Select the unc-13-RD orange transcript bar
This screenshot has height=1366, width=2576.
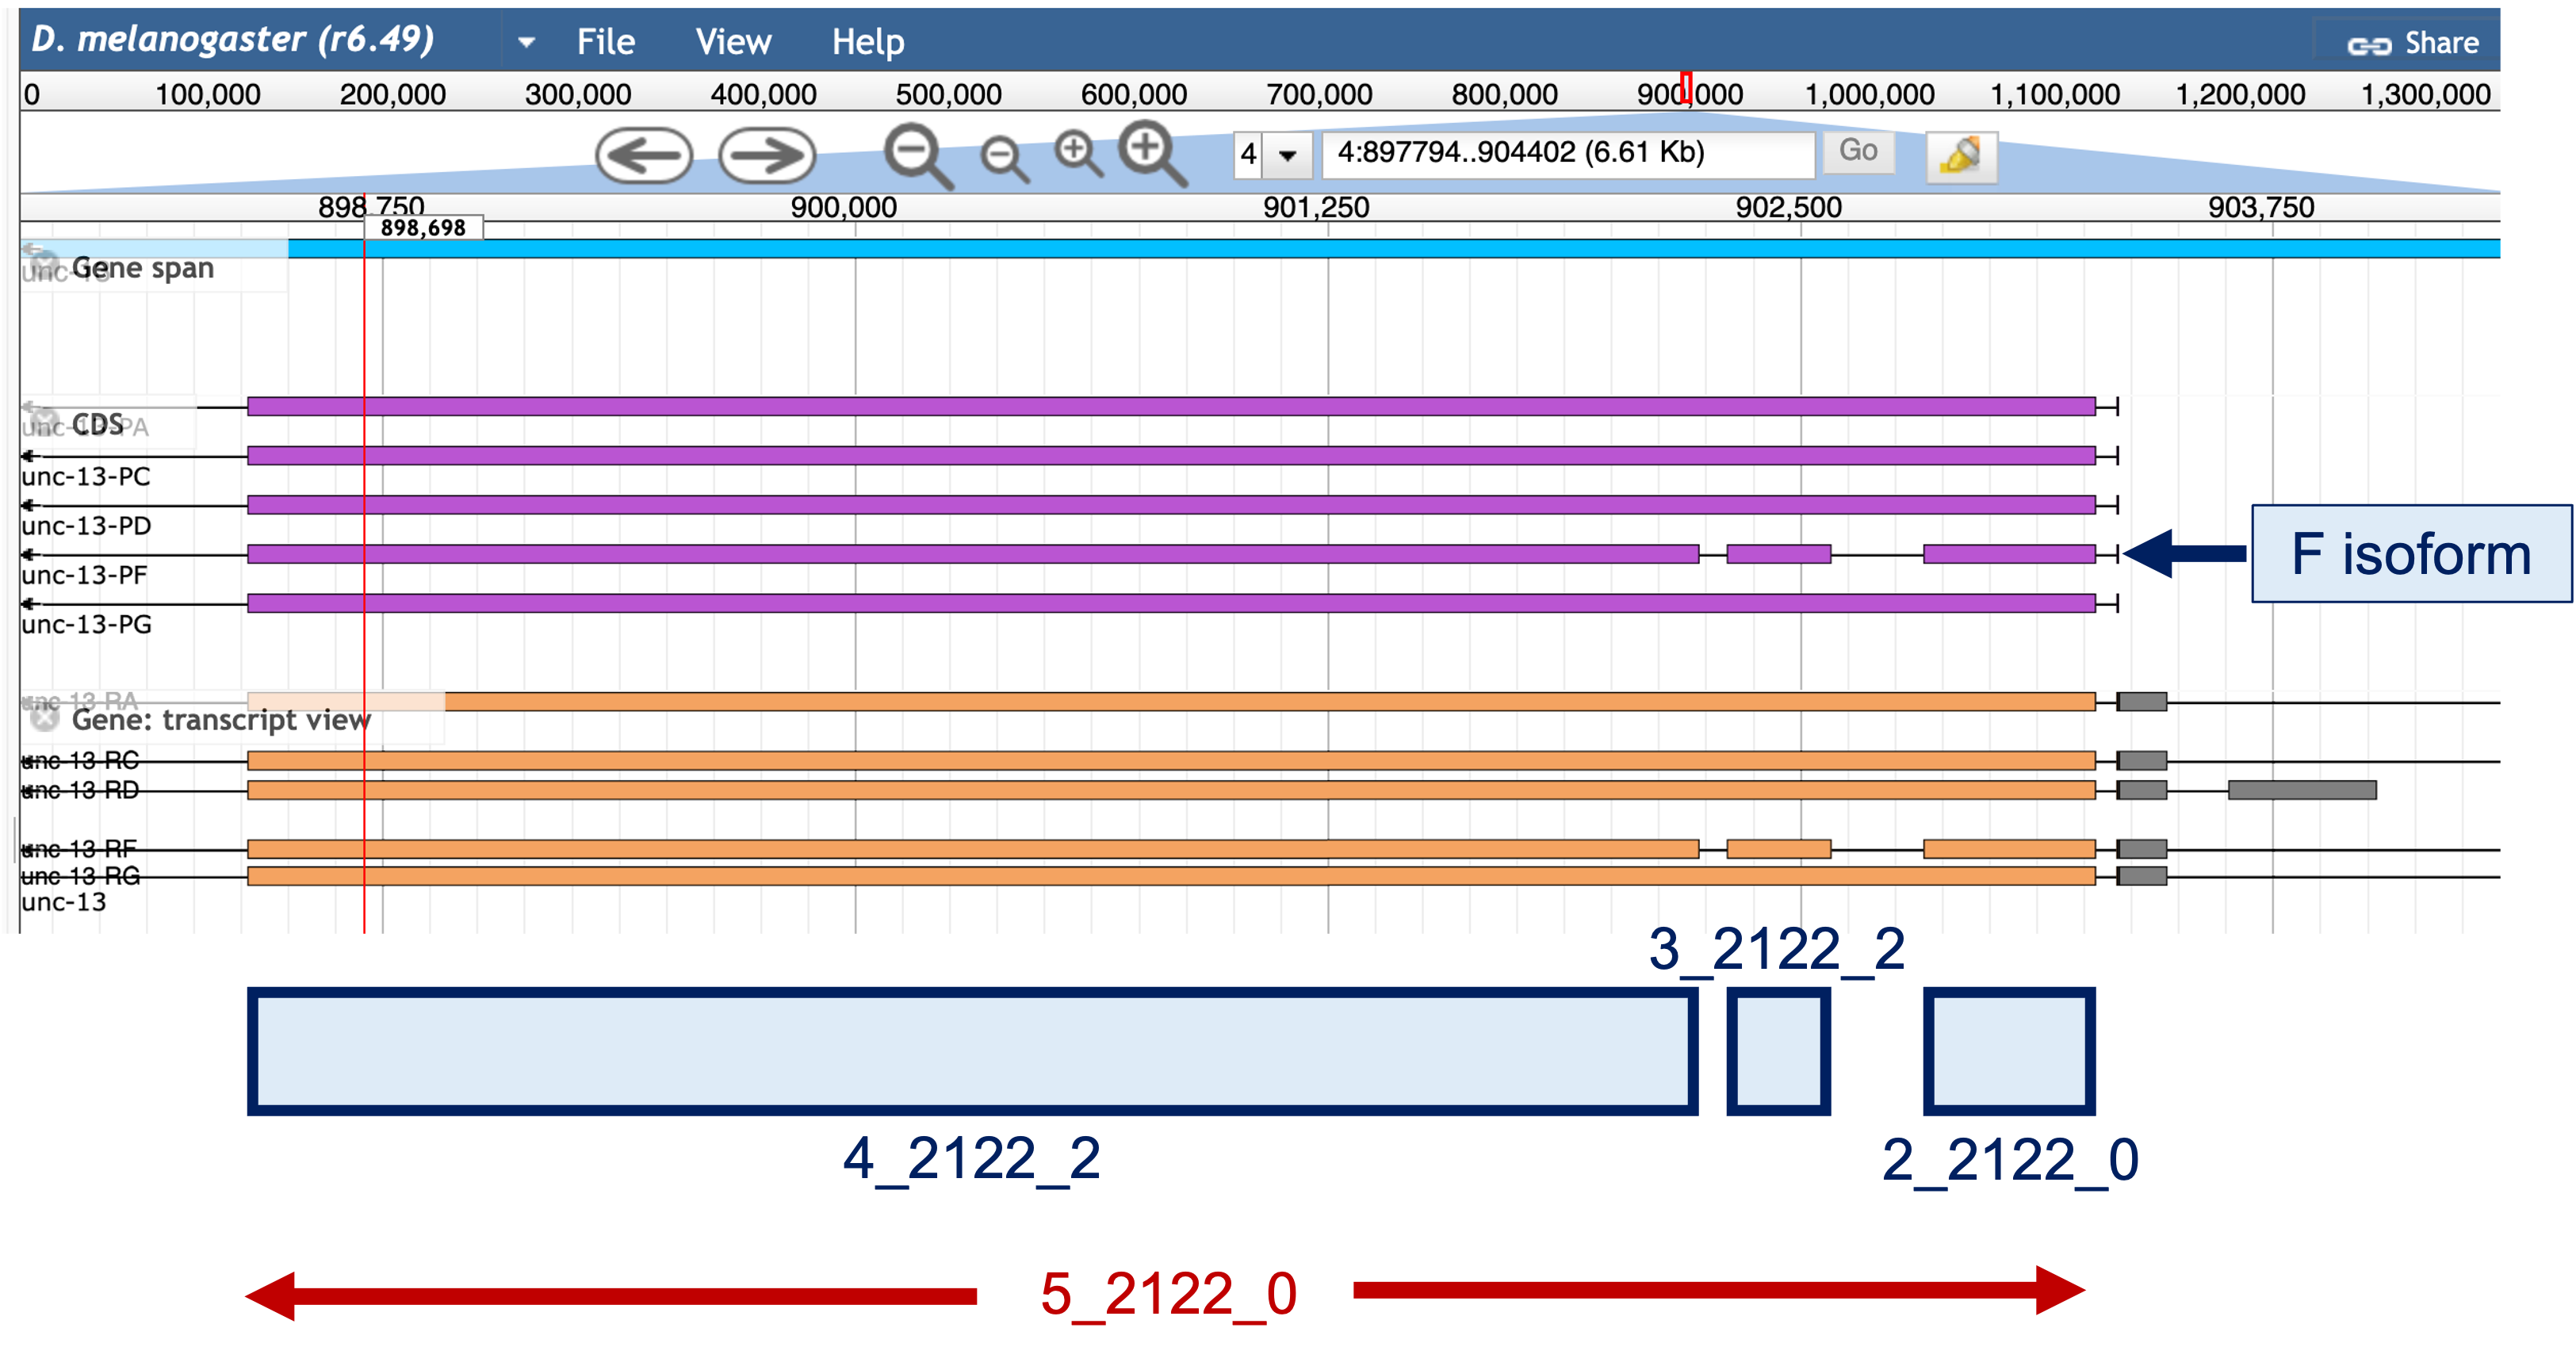coord(1171,790)
